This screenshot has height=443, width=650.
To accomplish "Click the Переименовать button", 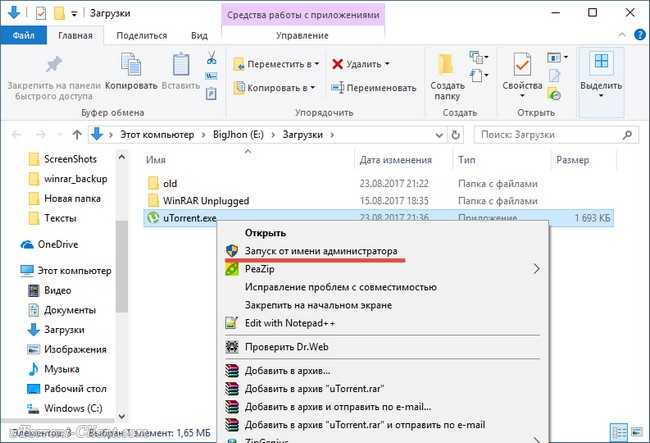I will [373, 88].
